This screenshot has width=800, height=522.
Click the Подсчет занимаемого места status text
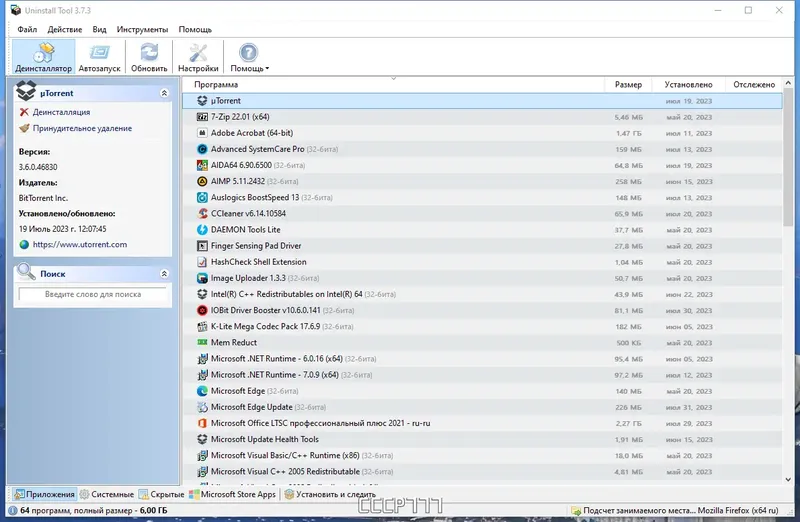point(681,510)
